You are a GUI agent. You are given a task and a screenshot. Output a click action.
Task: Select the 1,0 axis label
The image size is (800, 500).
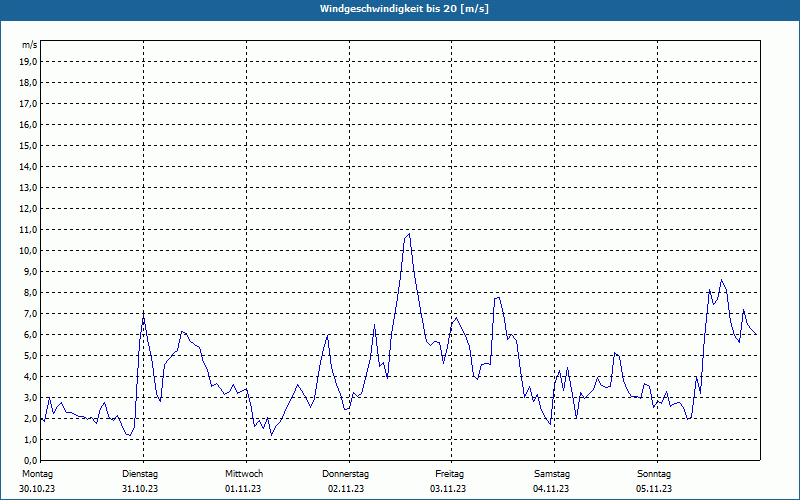(x=30, y=440)
